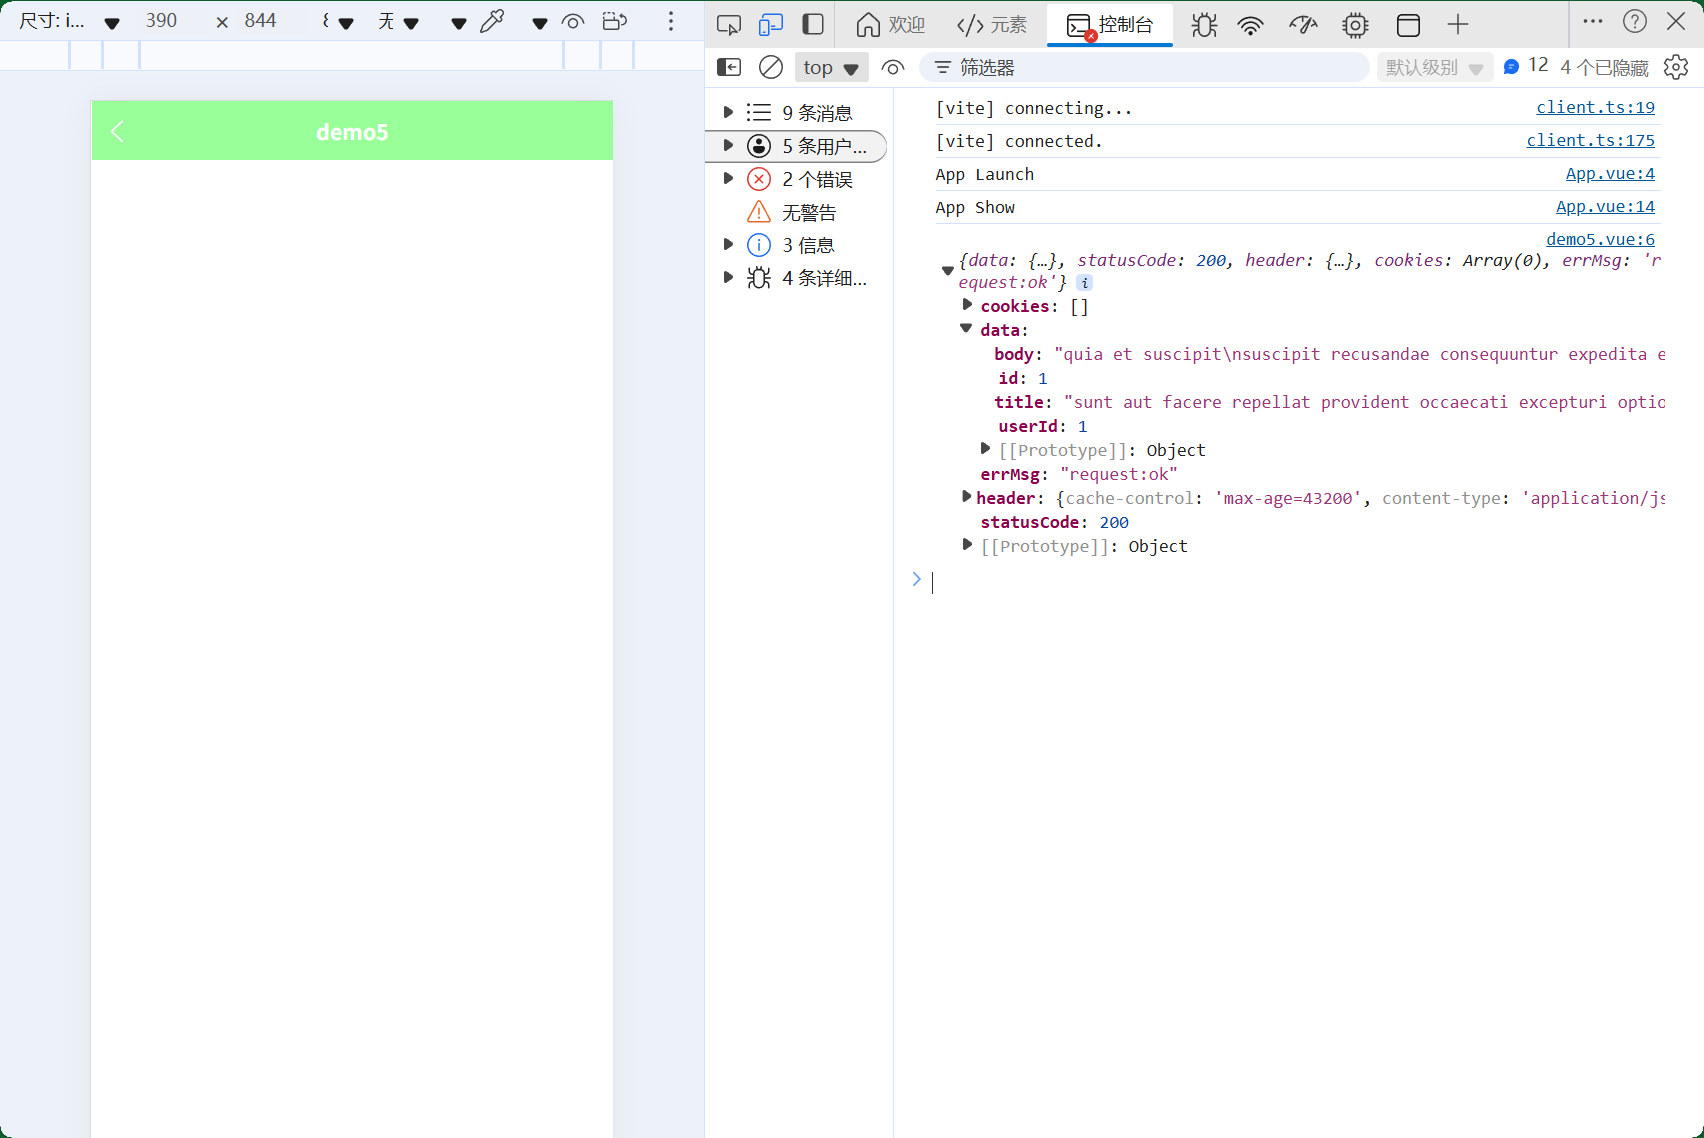Click the '4 个已隐藏' hidden messages link
1704x1138 pixels.
(1605, 67)
